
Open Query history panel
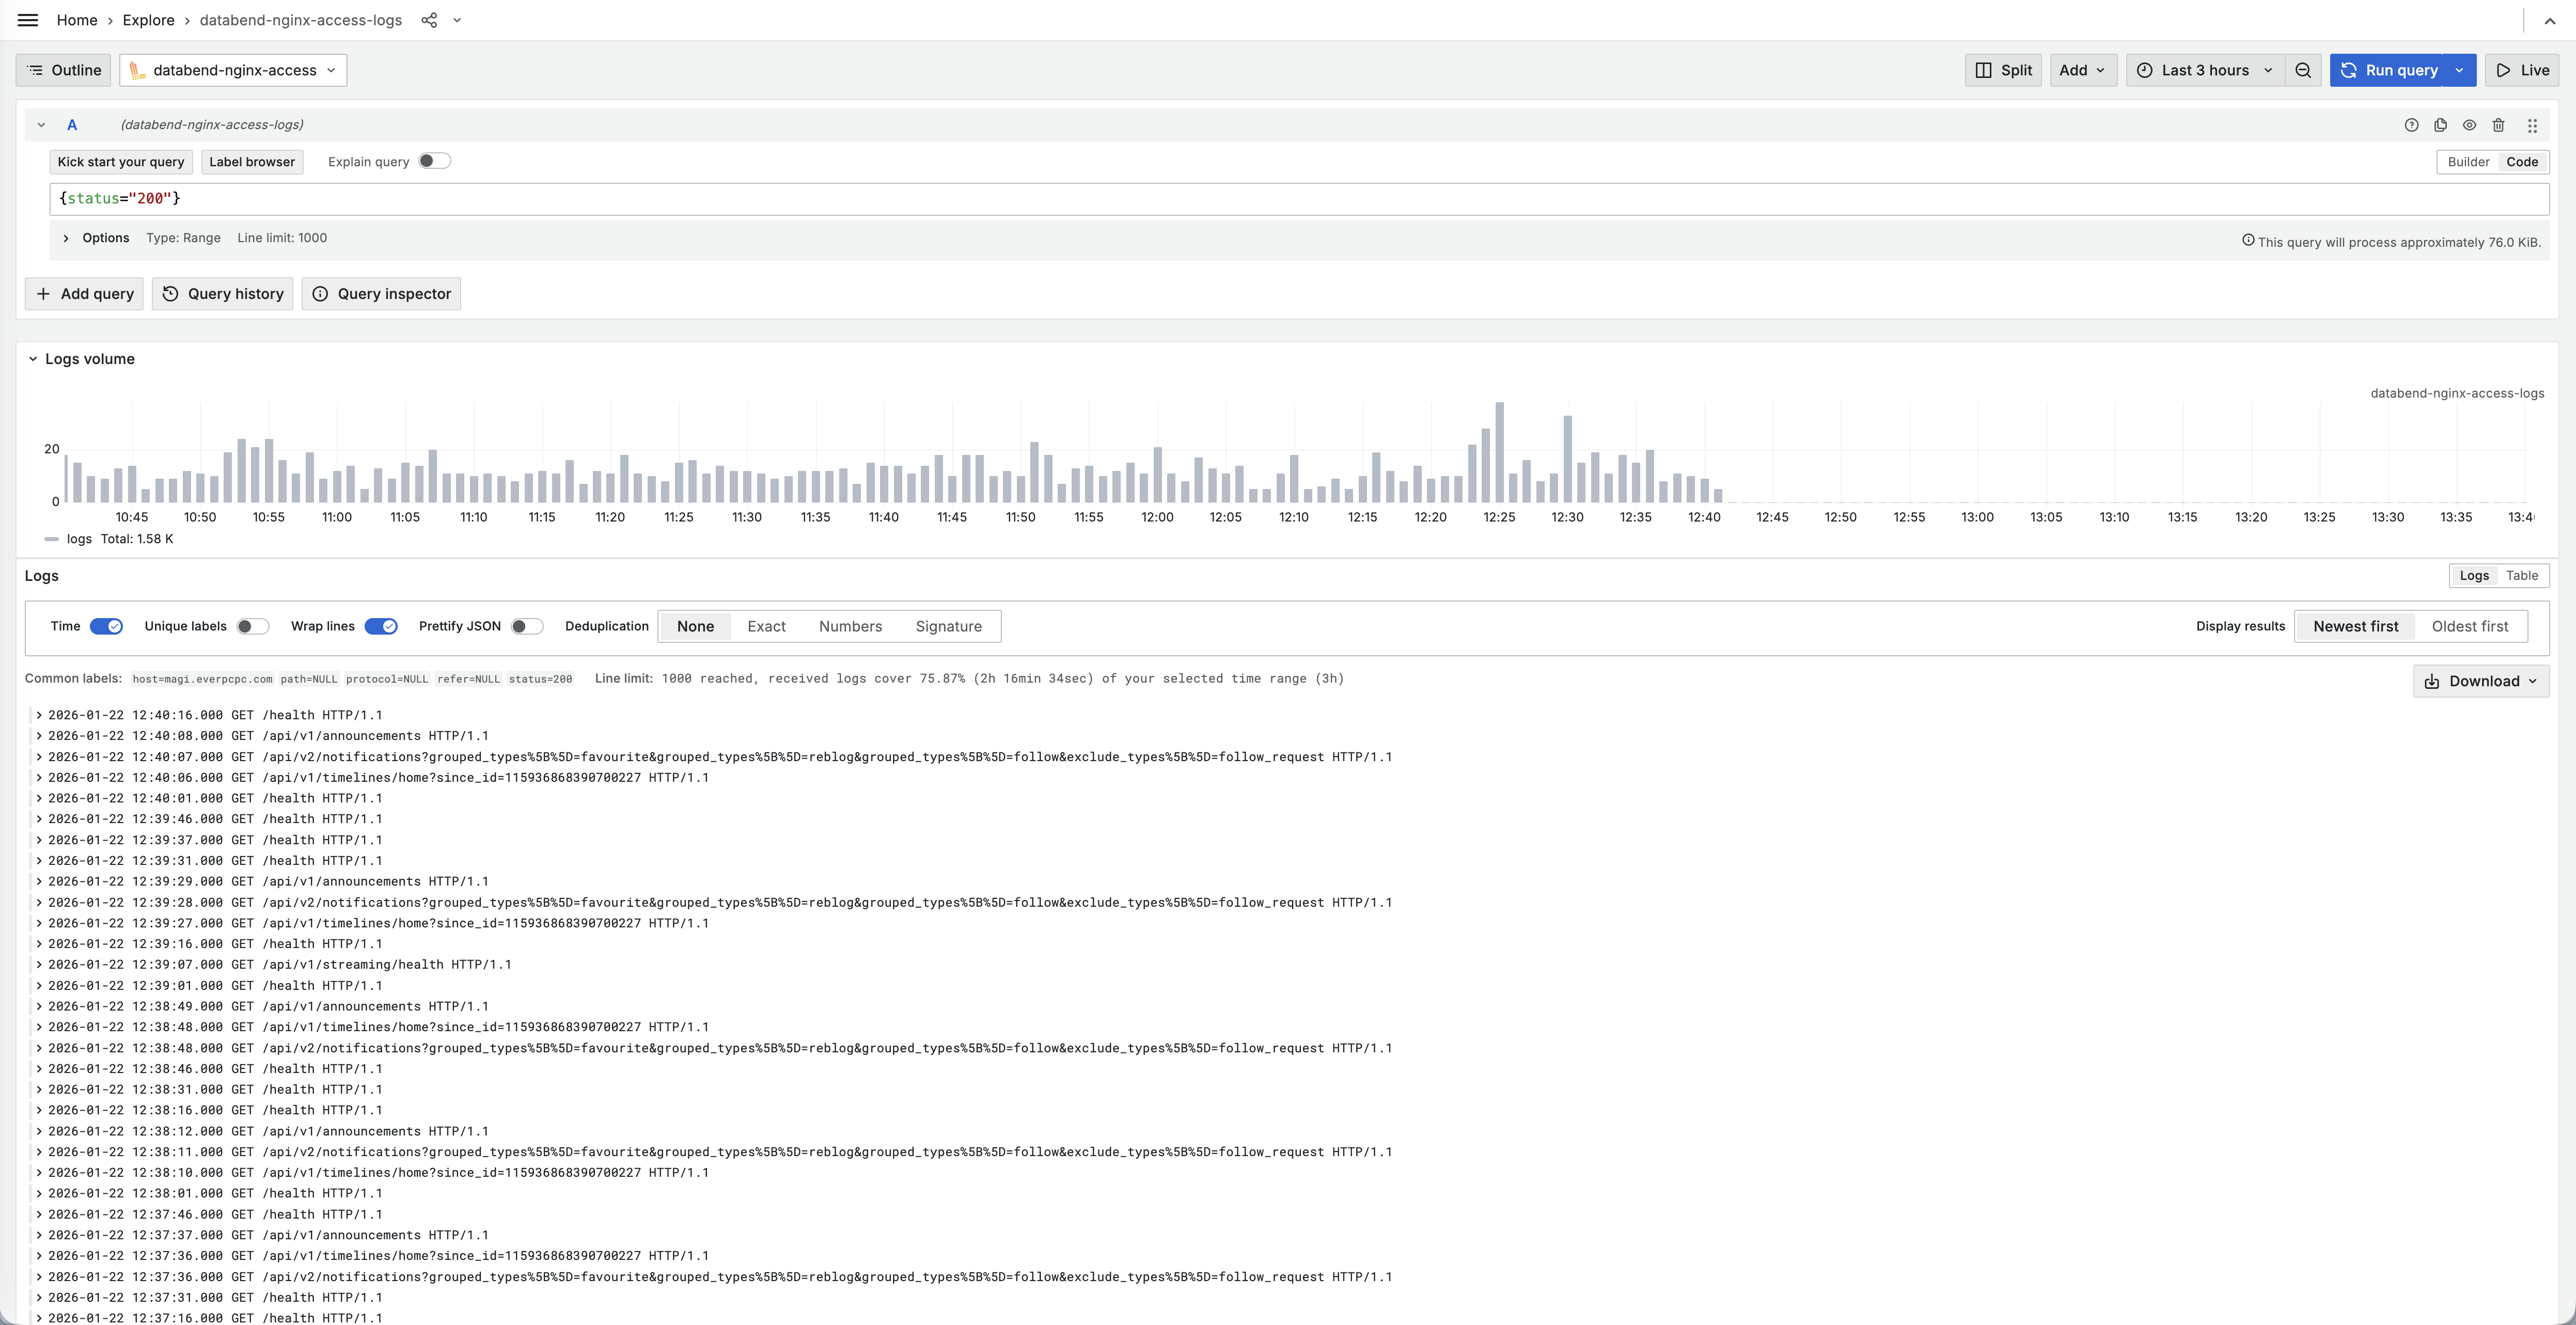coord(222,293)
